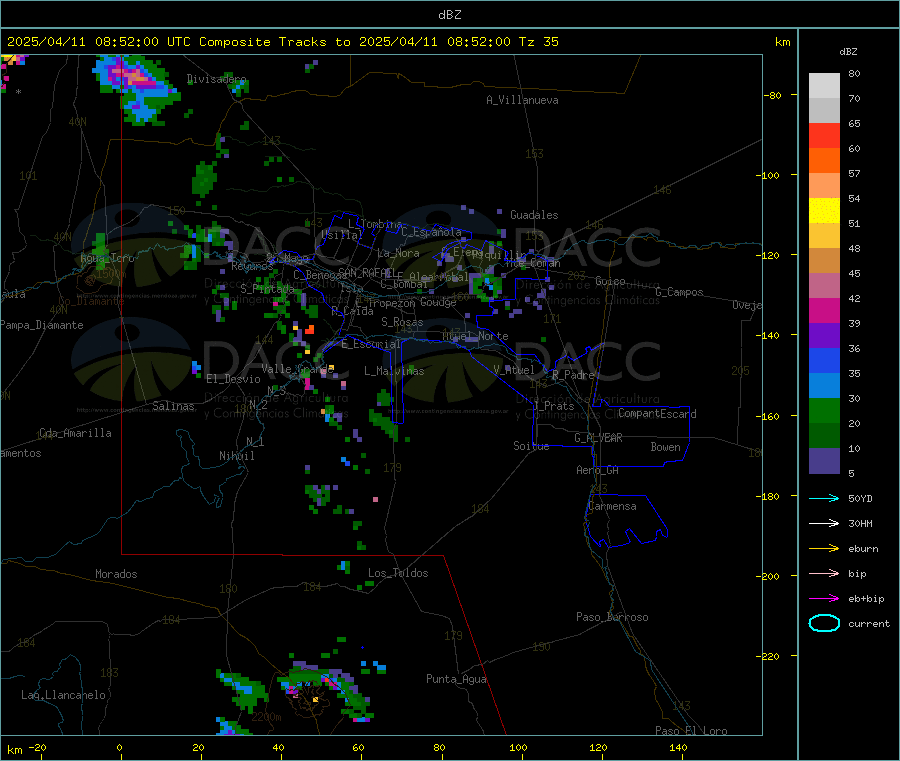The width and height of the screenshot is (900, 761).
Task: Click the red 65 dBZ legend swatch
Action: tap(824, 135)
